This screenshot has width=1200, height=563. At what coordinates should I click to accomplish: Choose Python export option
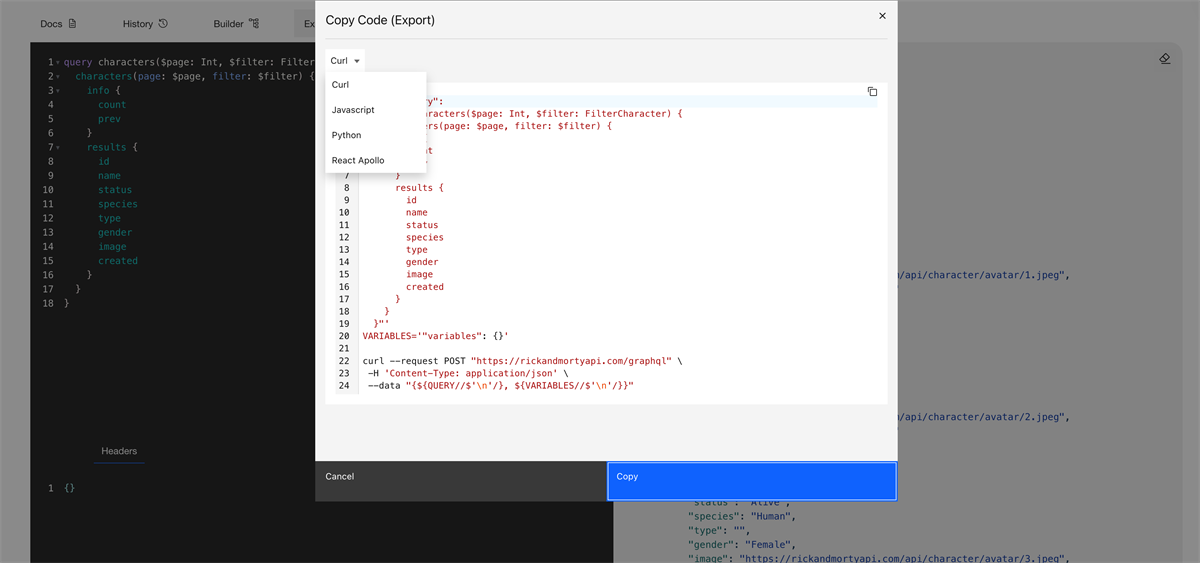347,135
